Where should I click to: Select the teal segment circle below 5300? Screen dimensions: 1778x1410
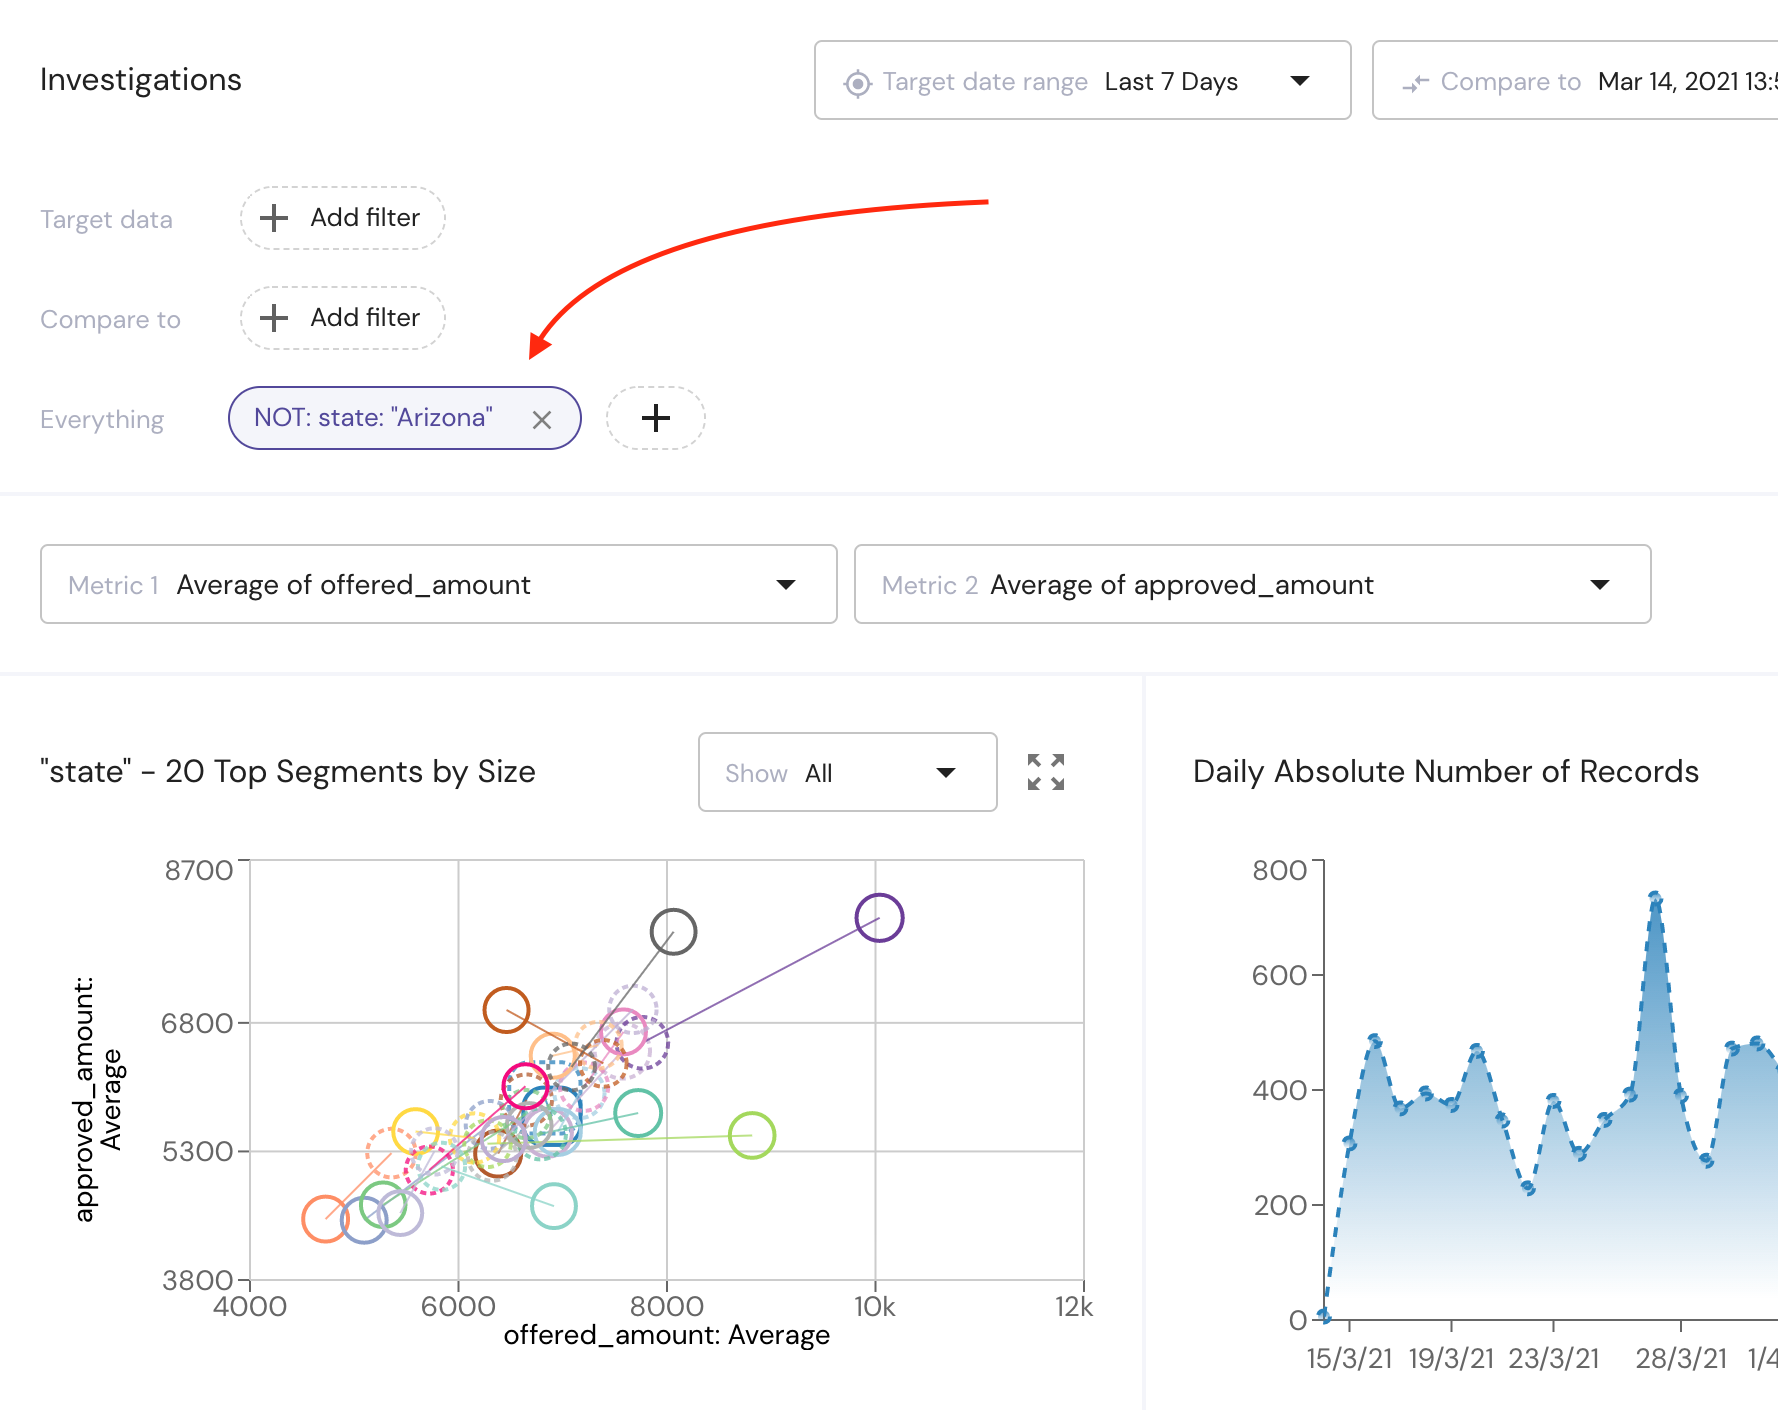(x=554, y=1206)
